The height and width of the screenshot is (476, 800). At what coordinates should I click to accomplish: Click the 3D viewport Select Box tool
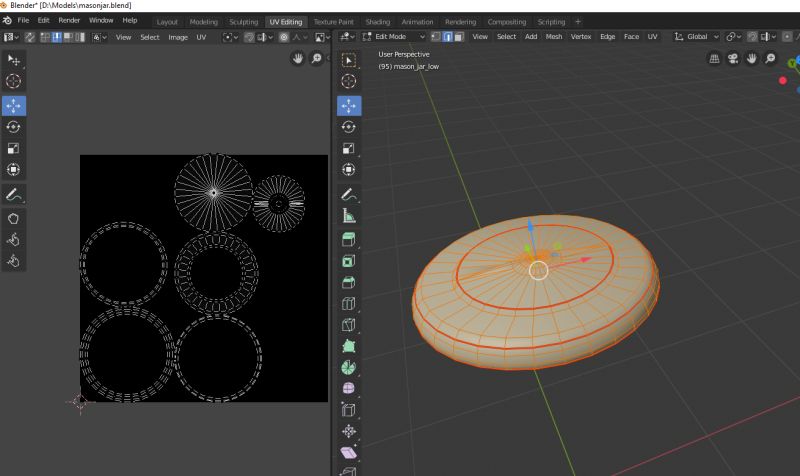pyautogui.click(x=349, y=60)
